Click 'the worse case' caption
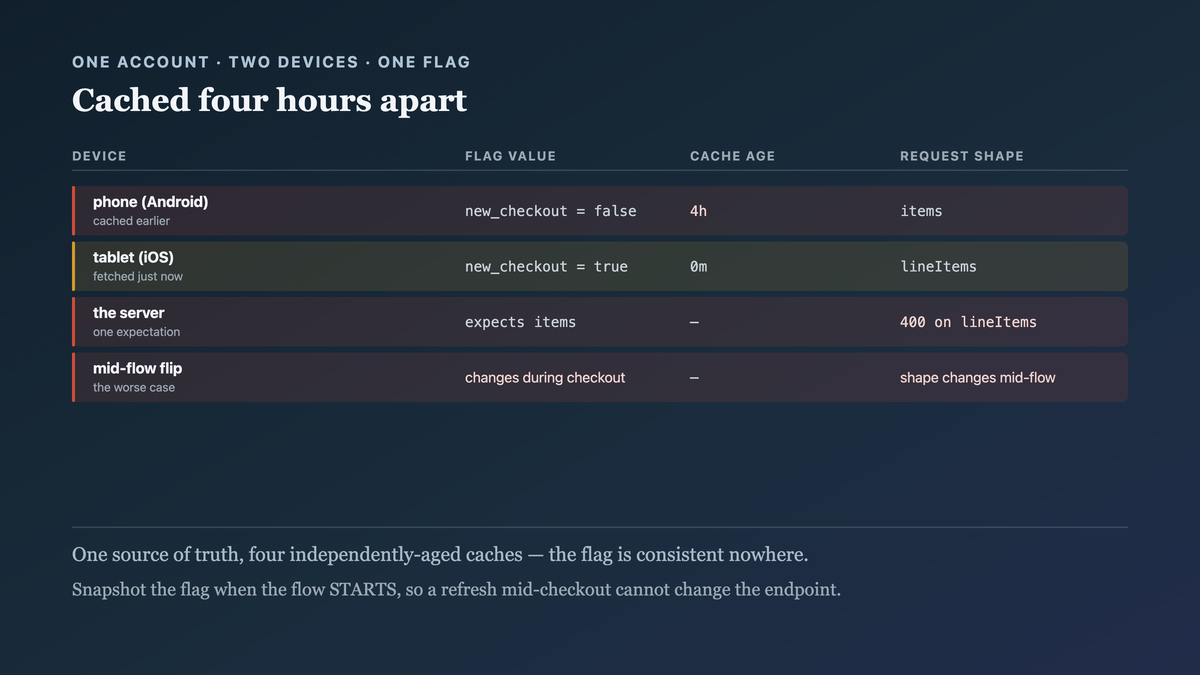This screenshot has height=675, width=1200. [134, 388]
